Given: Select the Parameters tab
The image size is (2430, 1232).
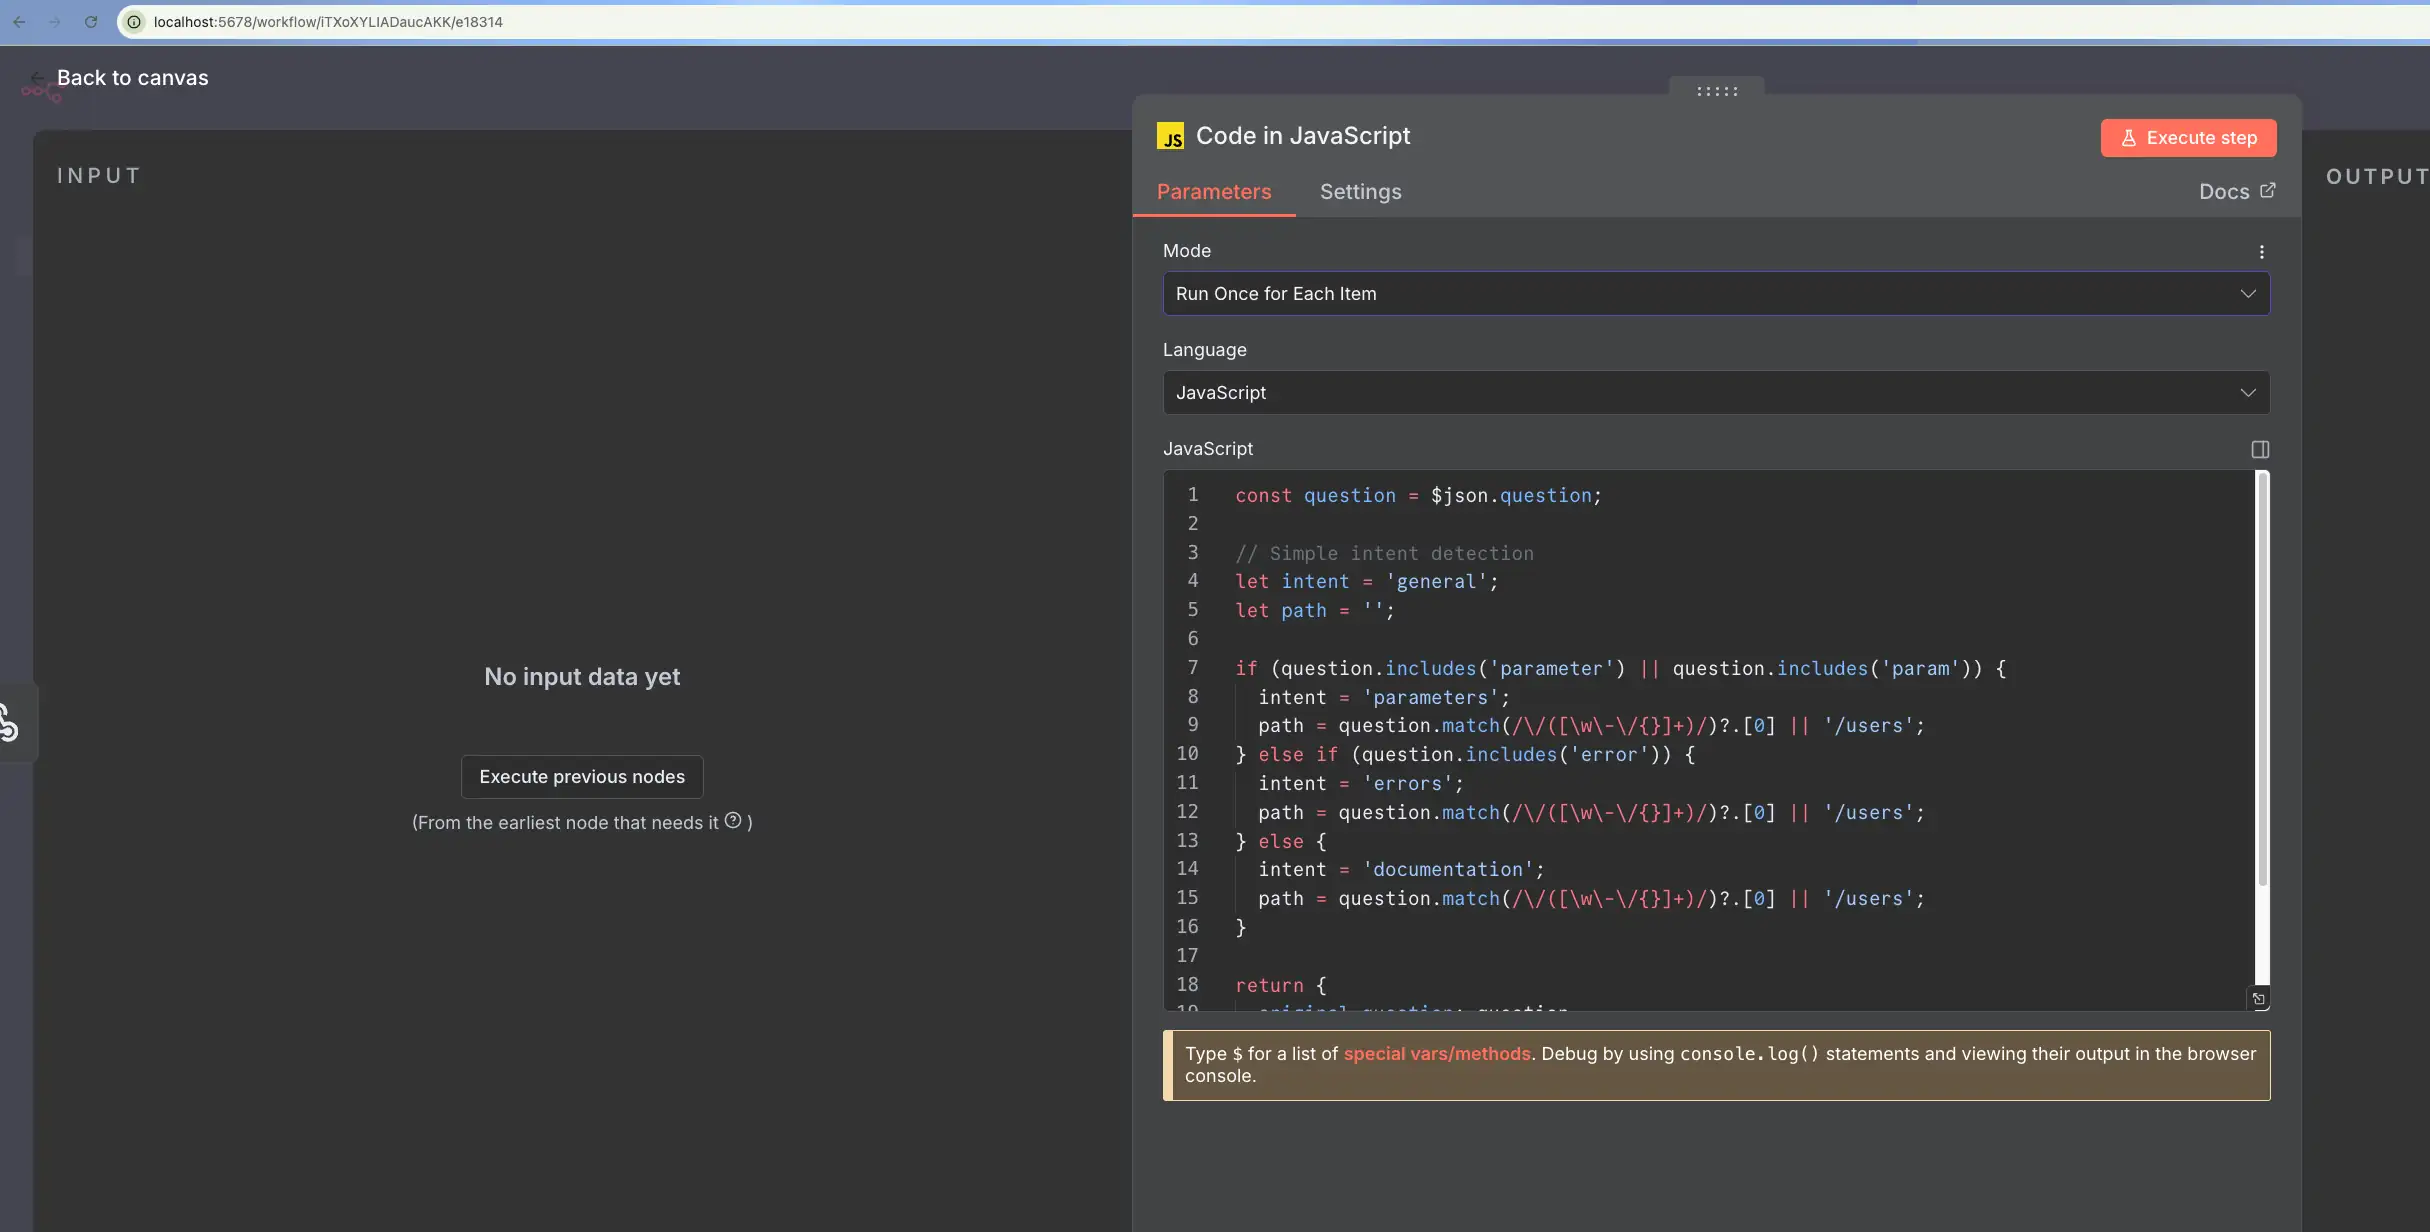Looking at the screenshot, I should pyautogui.click(x=1213, y=192).
